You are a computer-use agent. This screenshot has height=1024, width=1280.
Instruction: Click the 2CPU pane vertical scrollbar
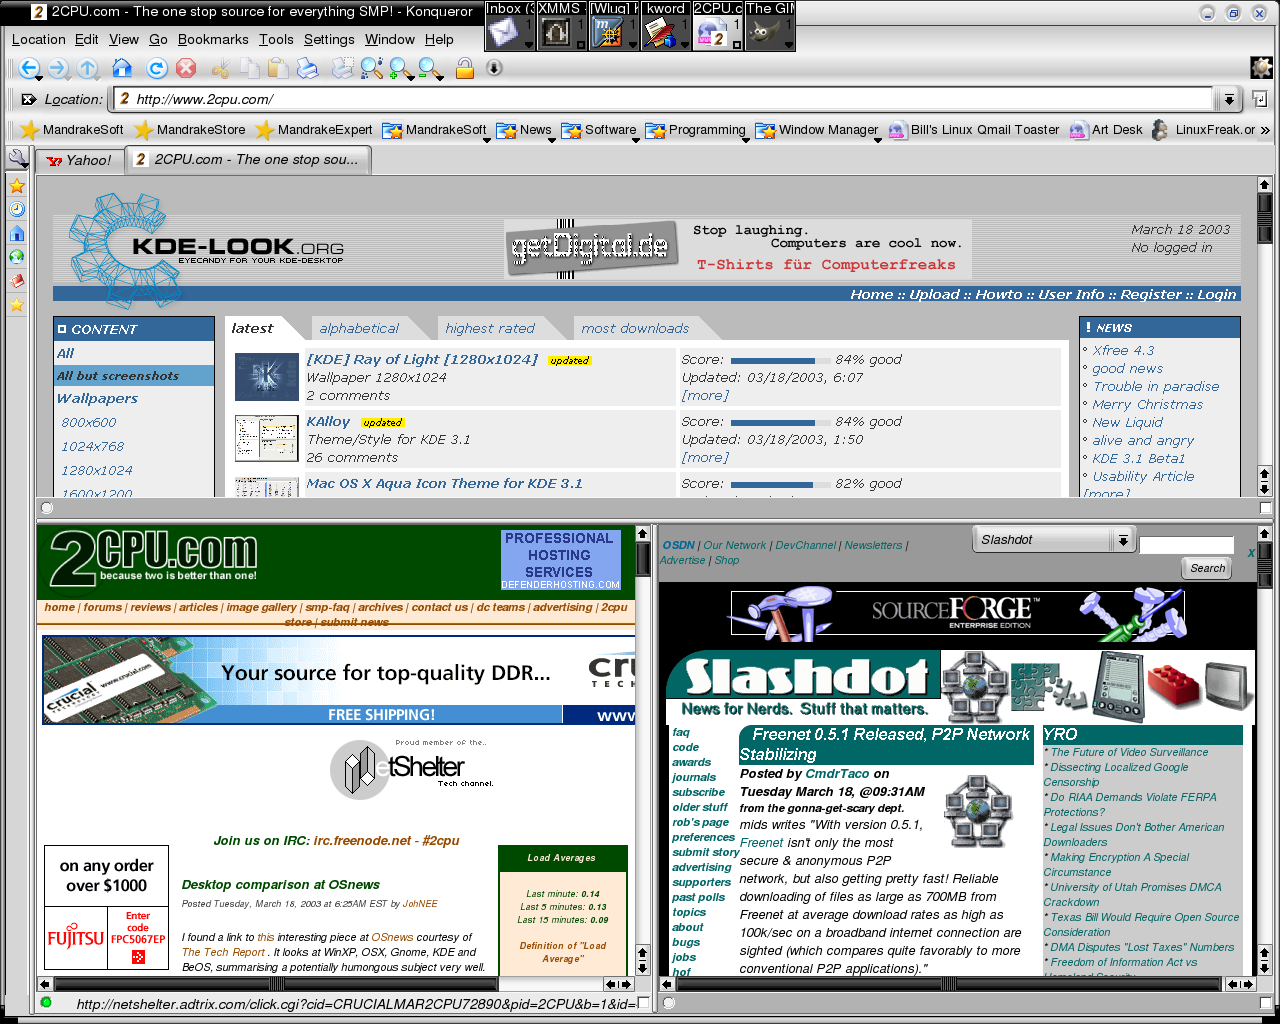coord(643,751)
